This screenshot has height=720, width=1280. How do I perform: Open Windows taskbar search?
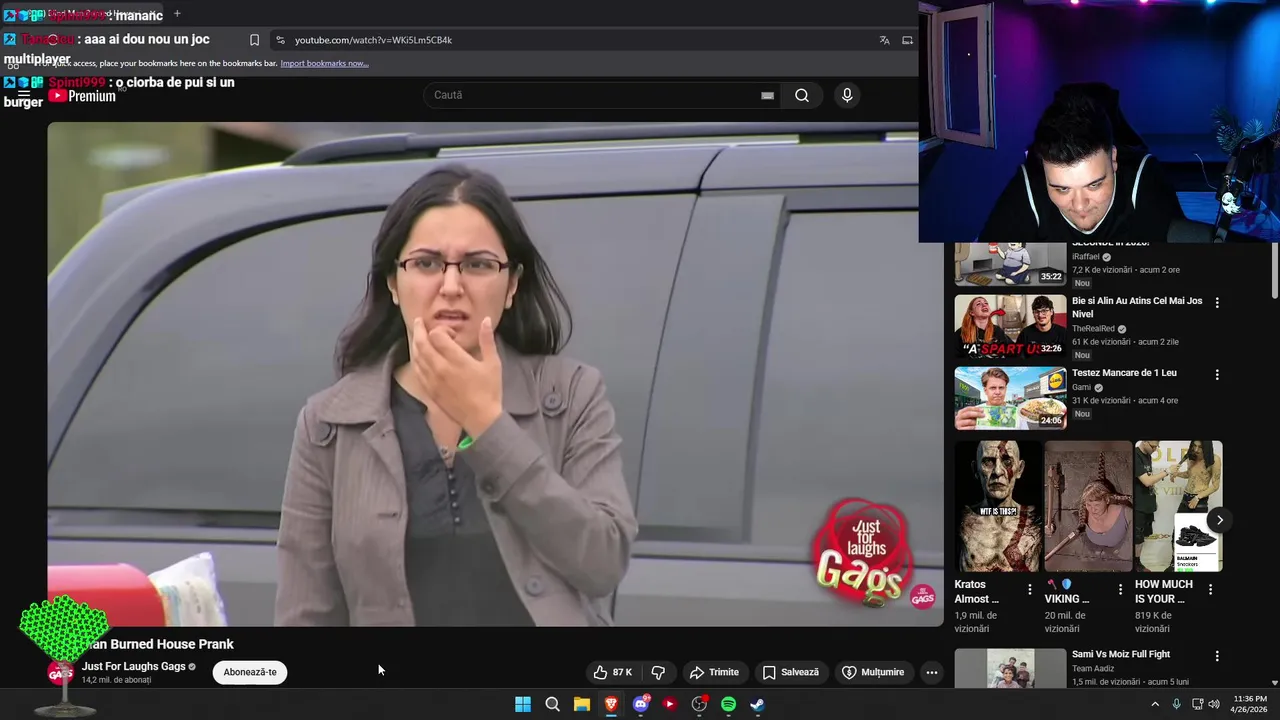point(552,704)
